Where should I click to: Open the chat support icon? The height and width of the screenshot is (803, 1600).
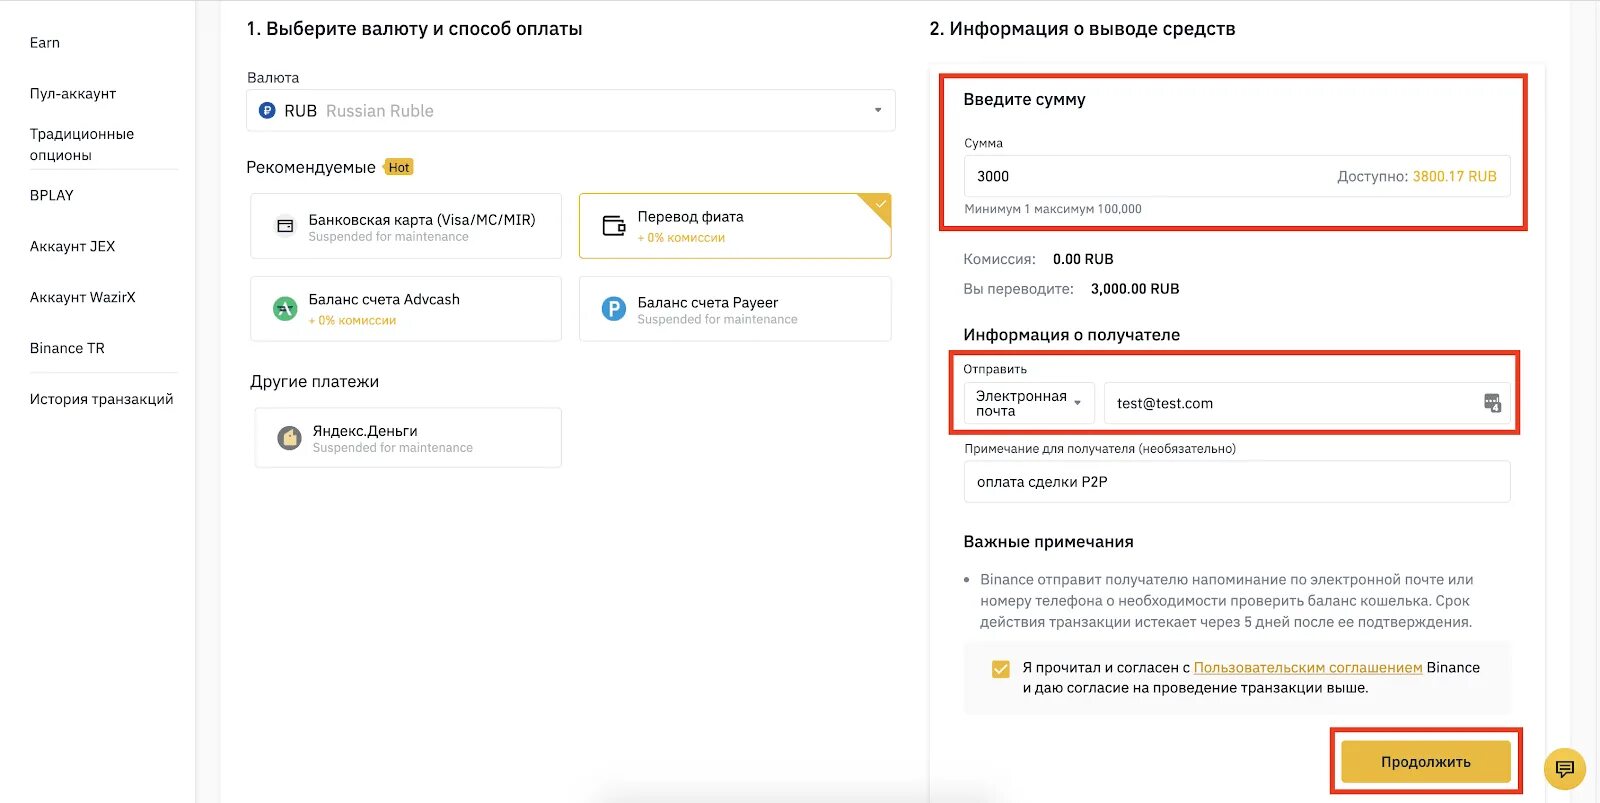point(1565,769)
